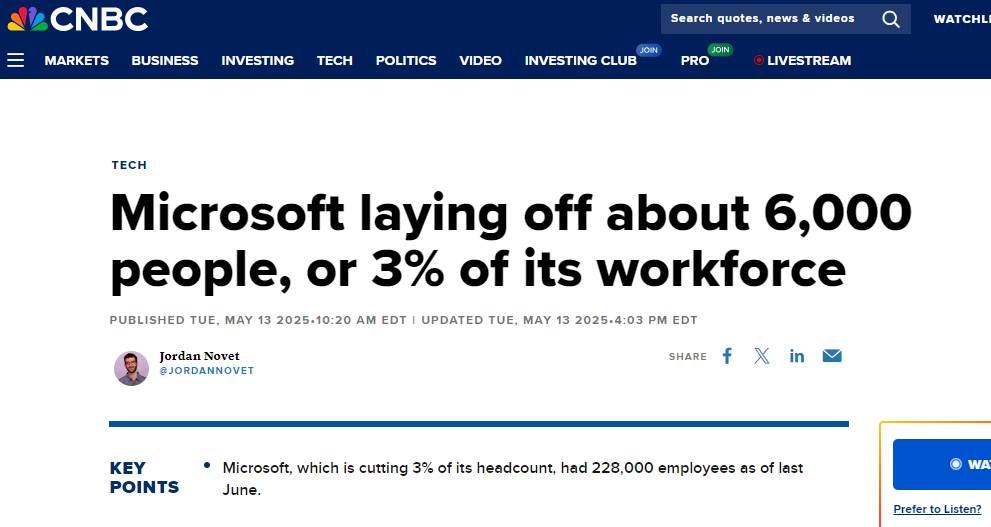This screenshot has width=991, height=527.
Task: Open Jordan Novet's author page
Action: click(199, 356)
